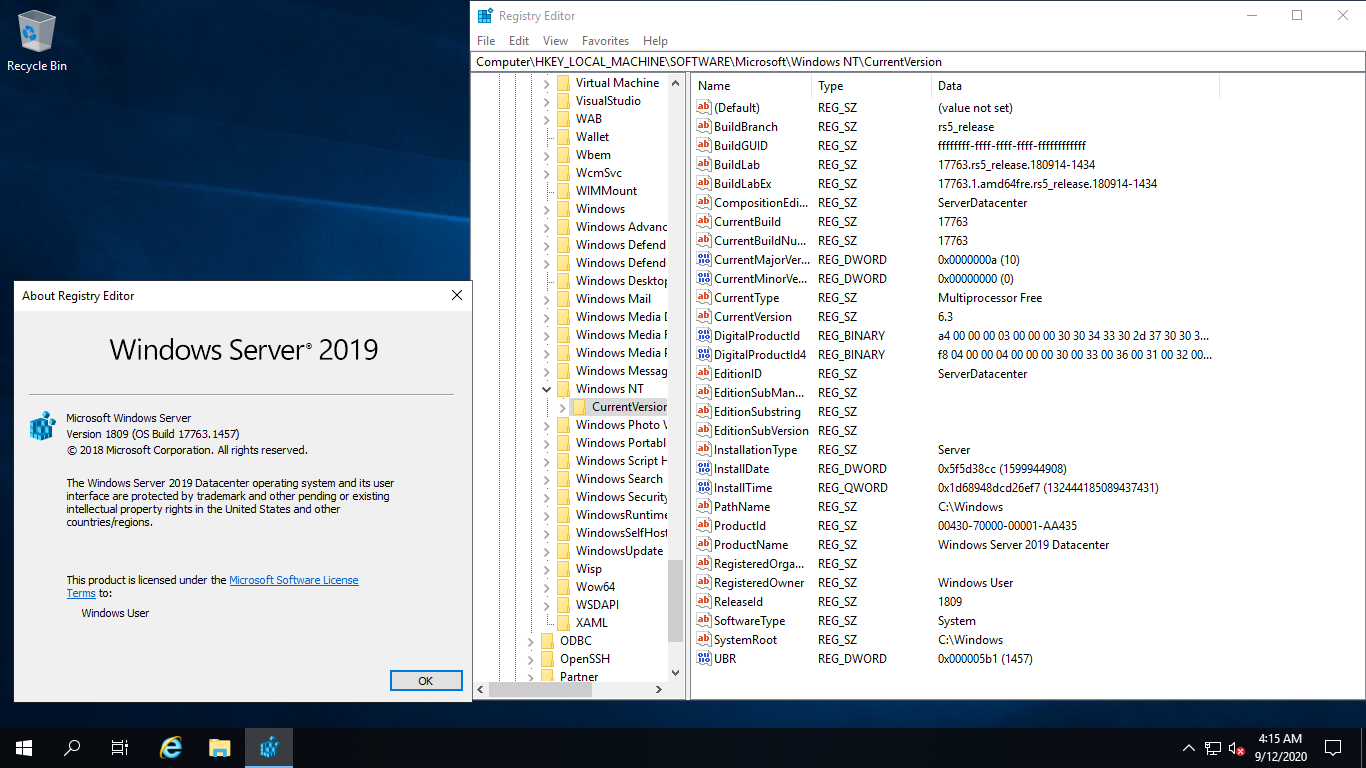Expand the Virtual Machine key
The image size is (1366, 768).
546,83
